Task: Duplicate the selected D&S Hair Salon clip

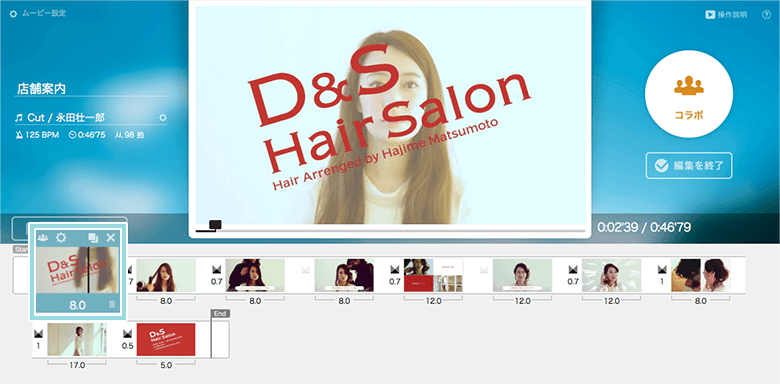Action: point(93,238)
